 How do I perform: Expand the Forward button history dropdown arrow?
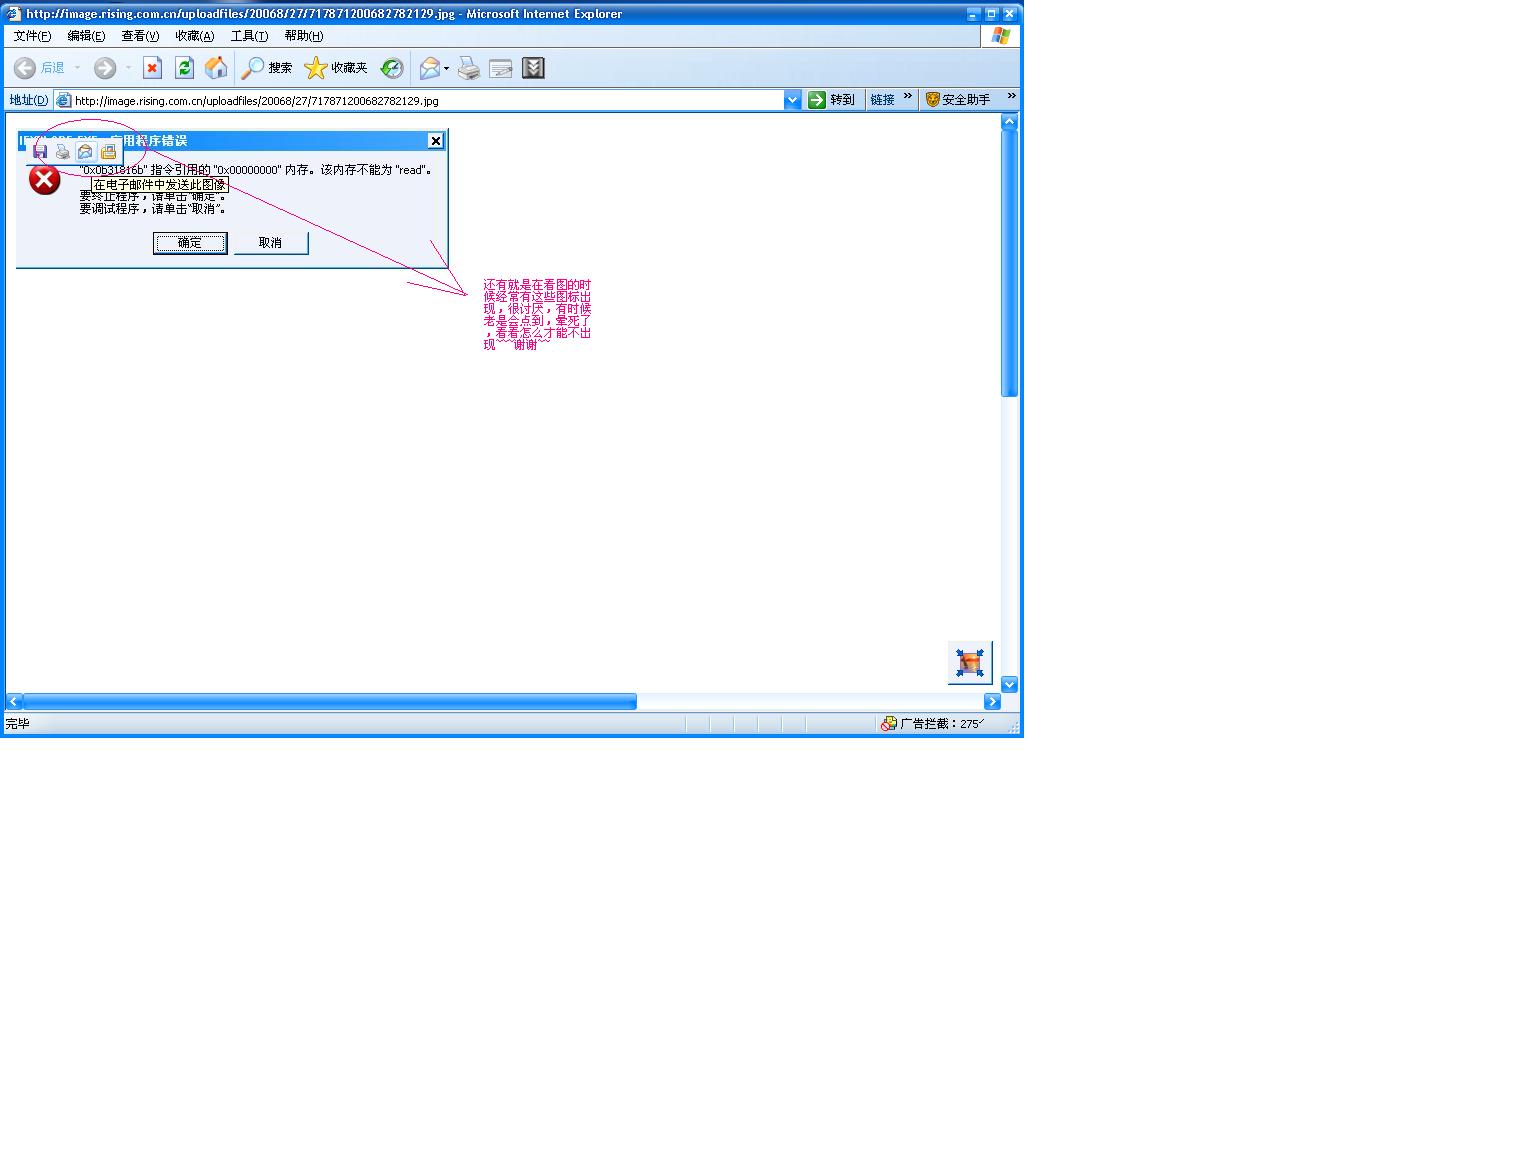pos(128,68)
